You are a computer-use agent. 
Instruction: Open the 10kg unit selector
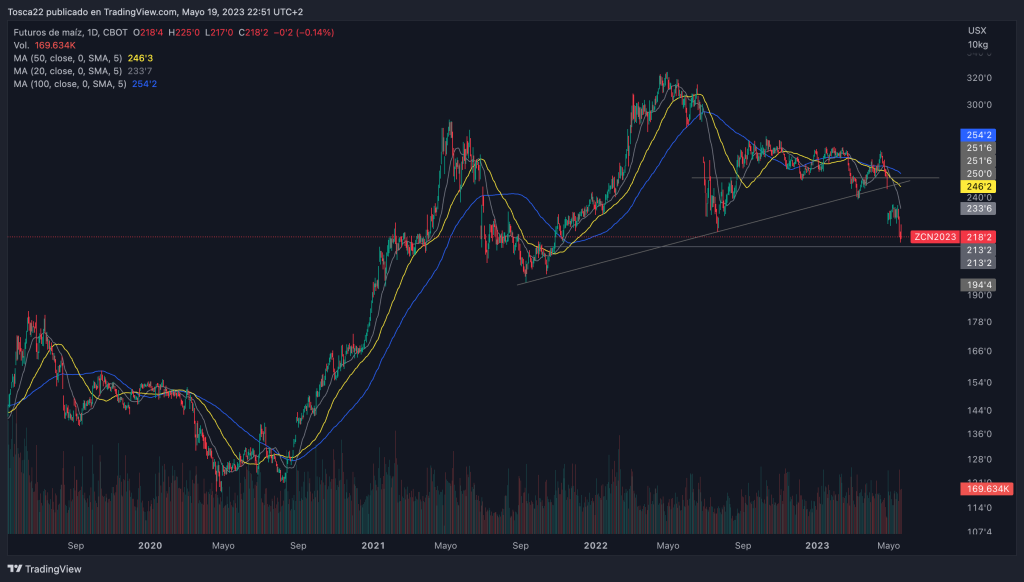coord(977,45)
